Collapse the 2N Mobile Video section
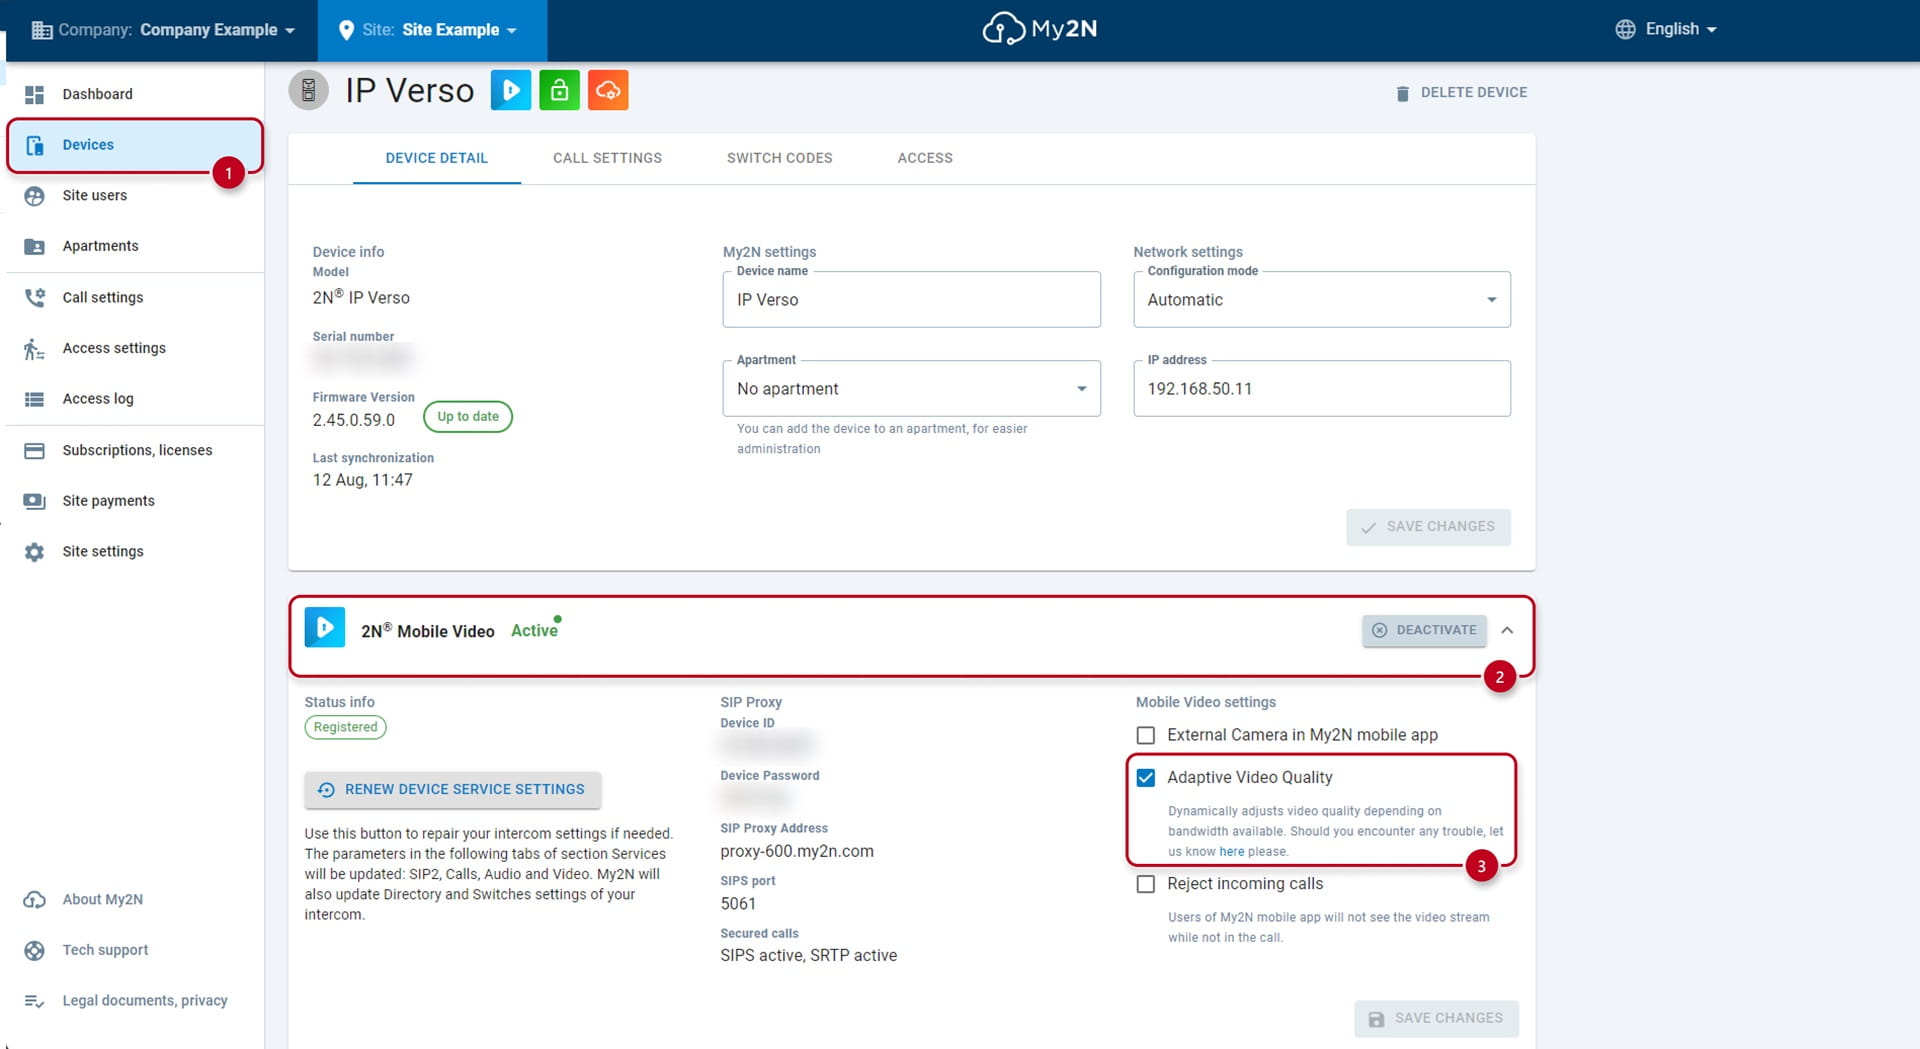Viewport: 1920px width, 1049px height. pyautogui.click(x=1507, y=630)
